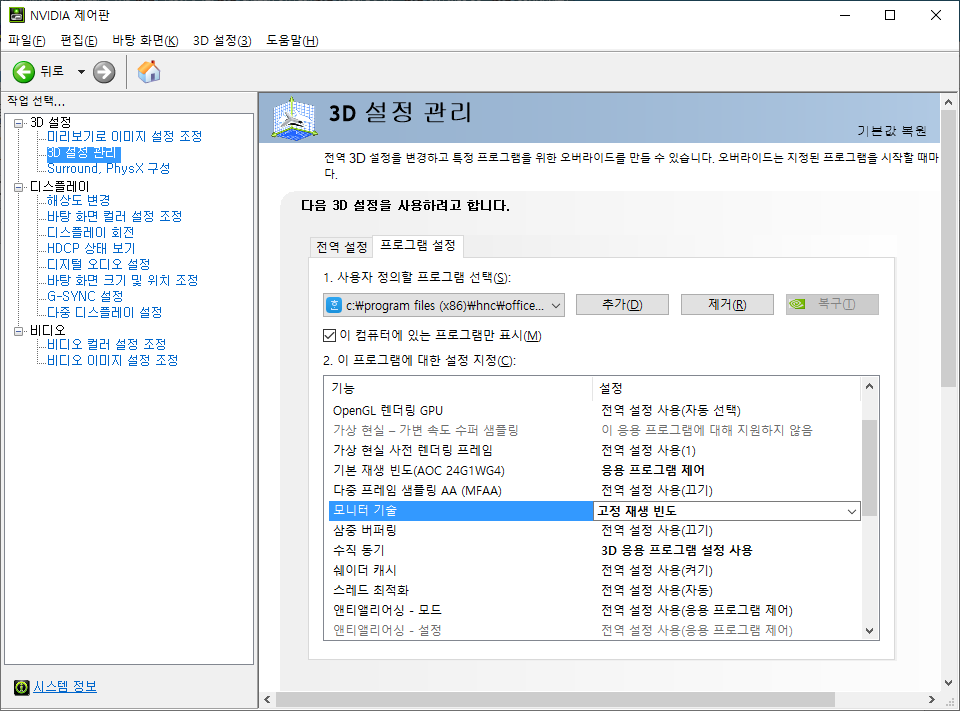
Task: Go to the Home page icon
Action: [149, 72]
